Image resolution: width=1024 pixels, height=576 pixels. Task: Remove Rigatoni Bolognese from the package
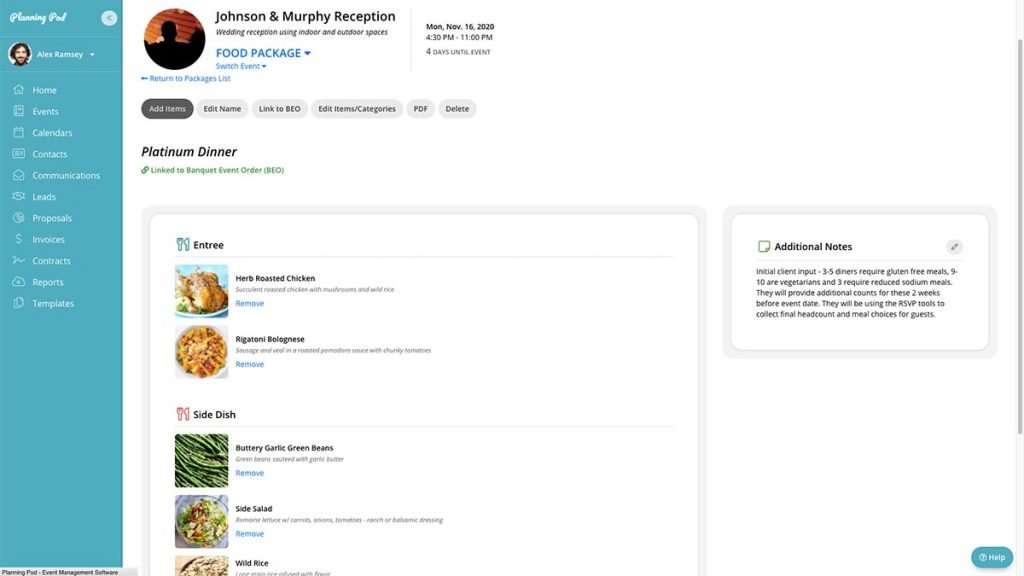tap(249, 364)
